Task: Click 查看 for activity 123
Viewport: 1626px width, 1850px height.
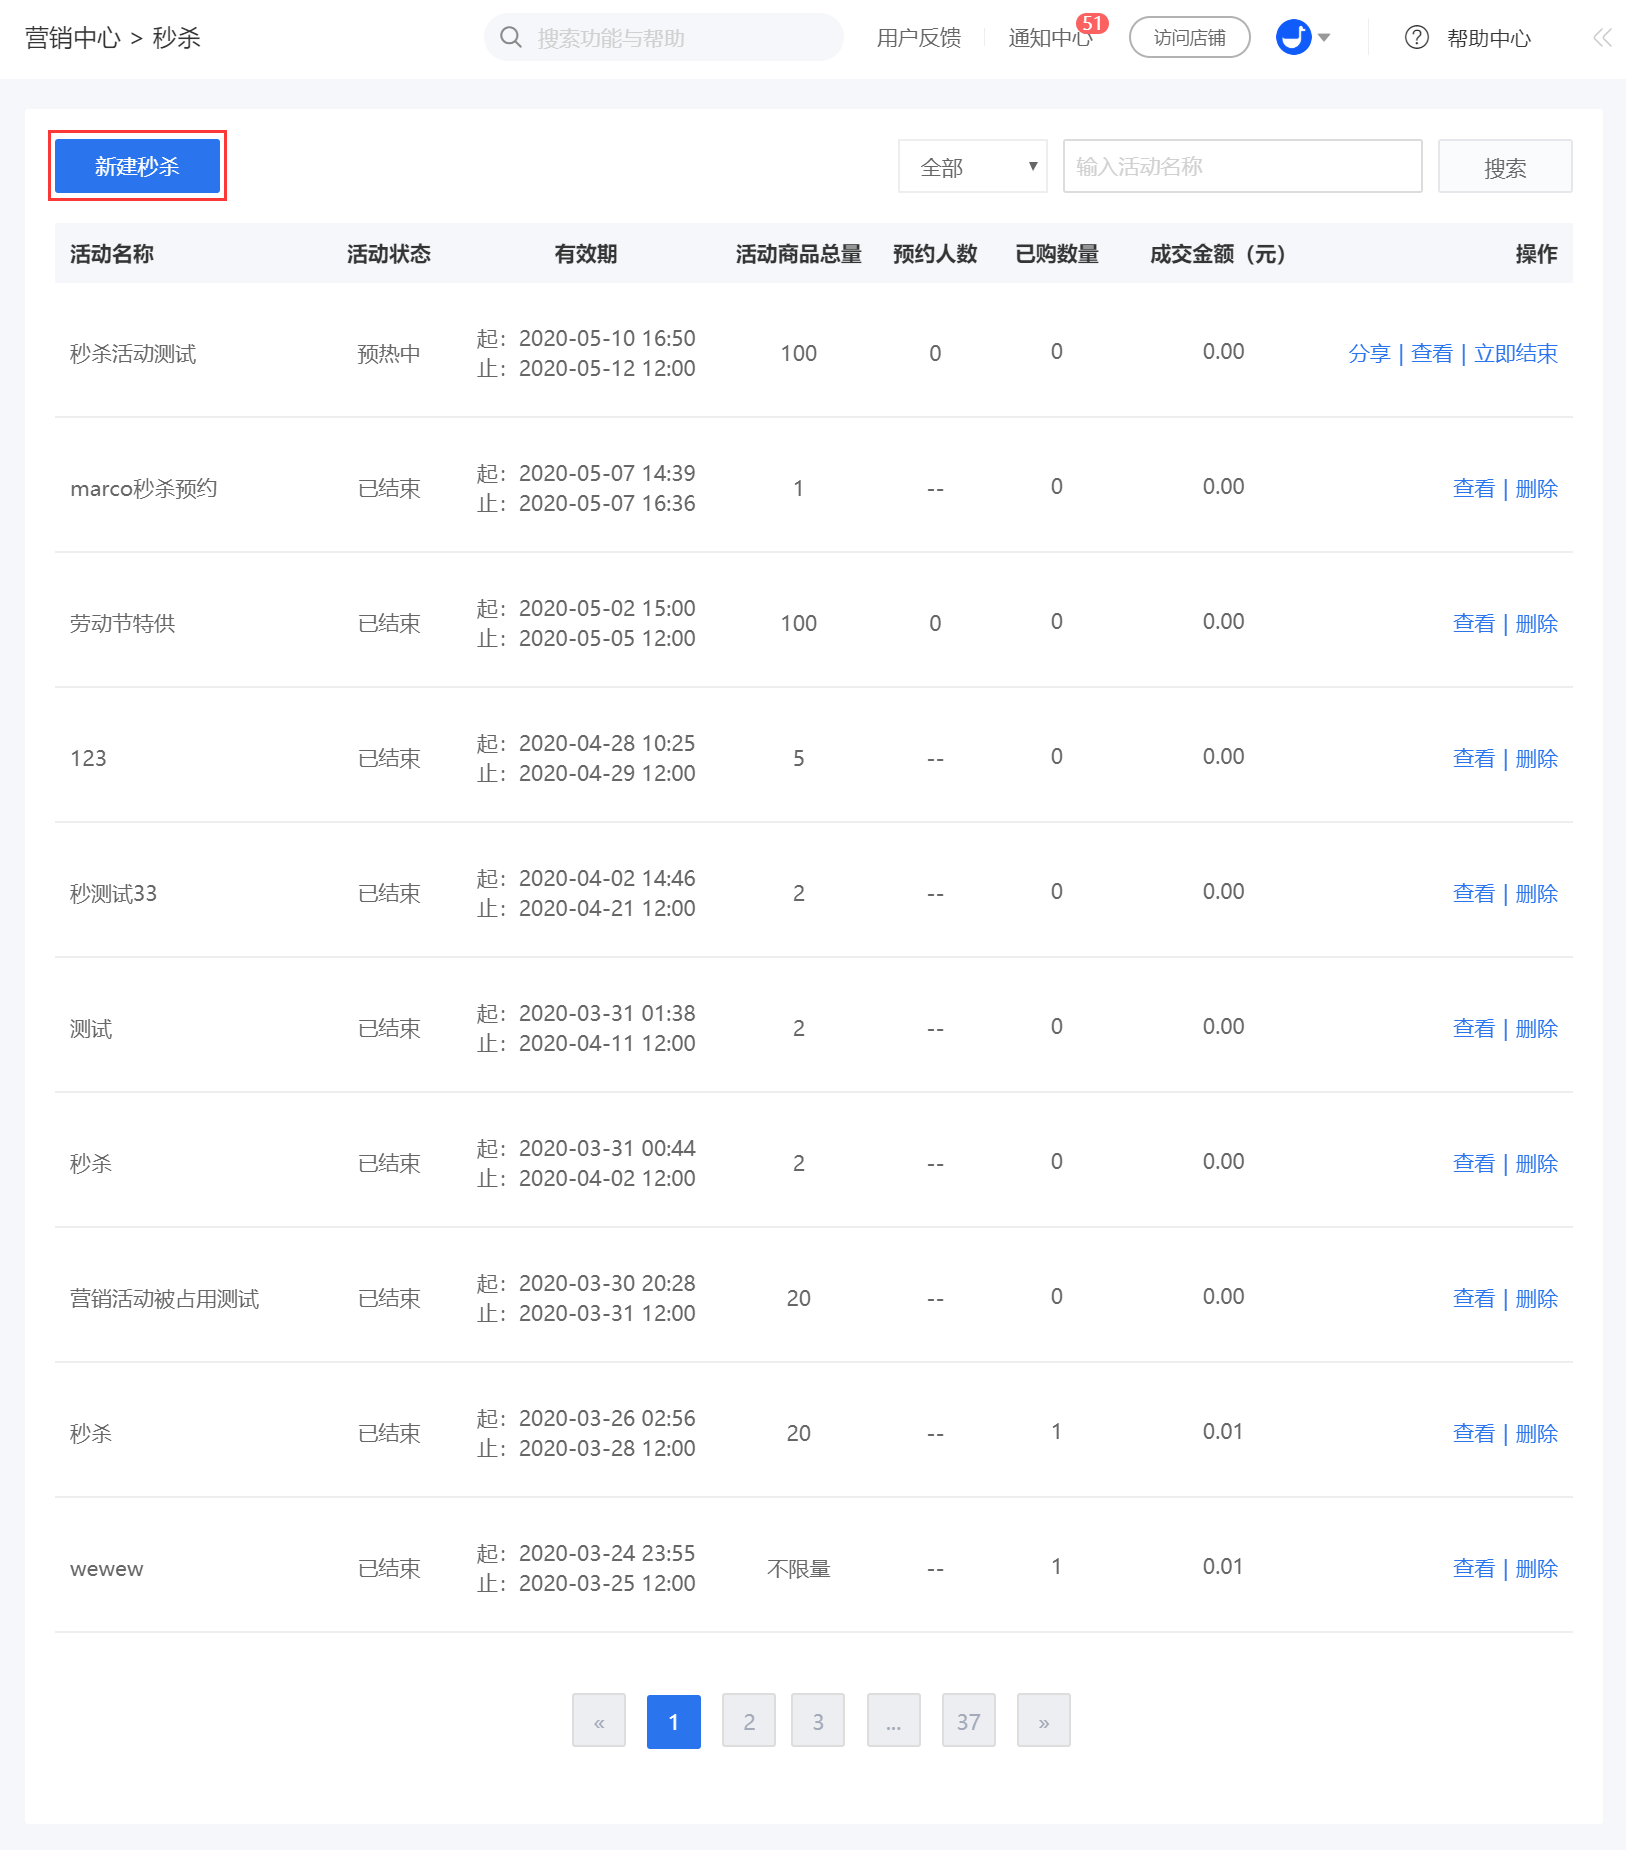Action: [1473, 758]
